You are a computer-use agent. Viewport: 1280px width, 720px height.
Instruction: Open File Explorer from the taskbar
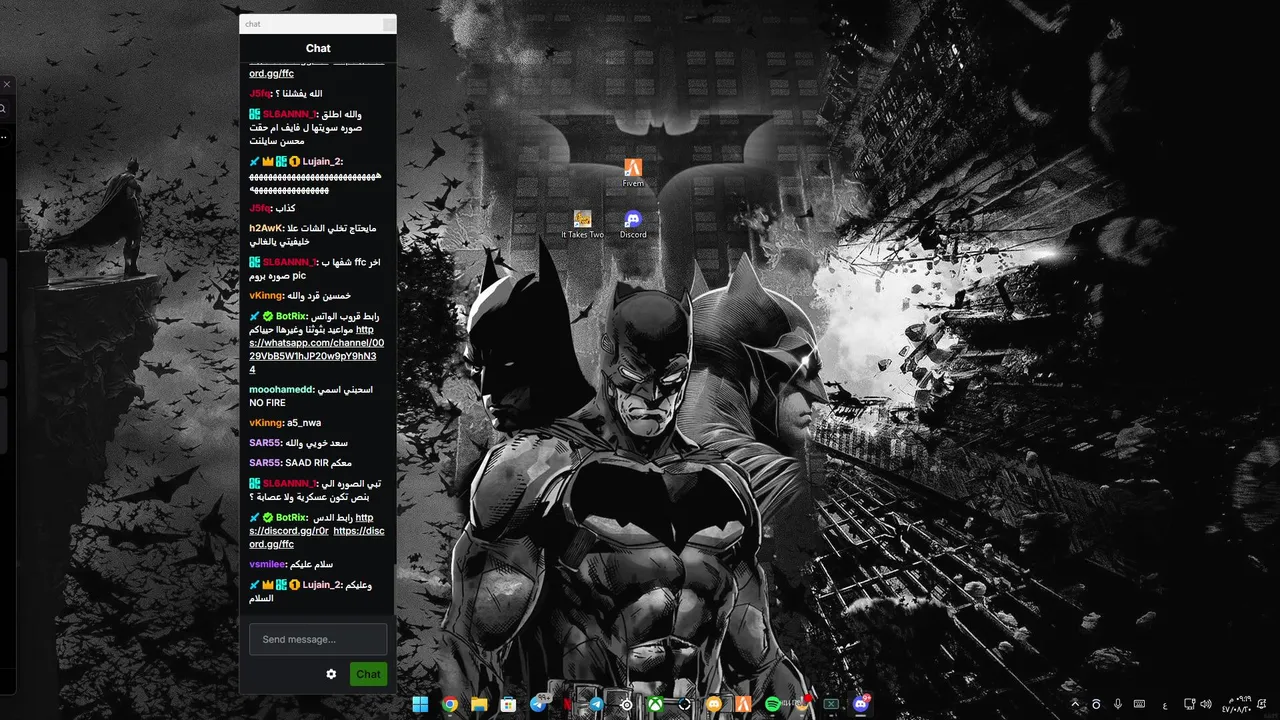click(x=479, y=704)
